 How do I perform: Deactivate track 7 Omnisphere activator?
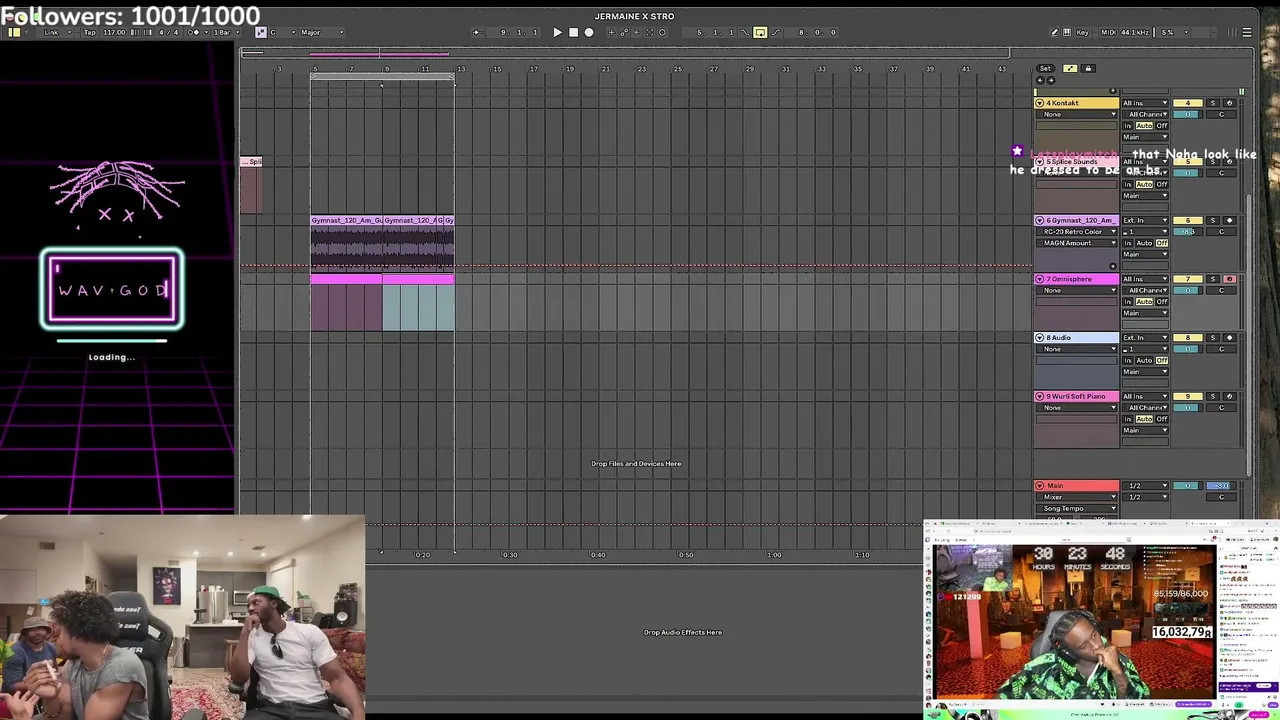[x=1188, y=279]
